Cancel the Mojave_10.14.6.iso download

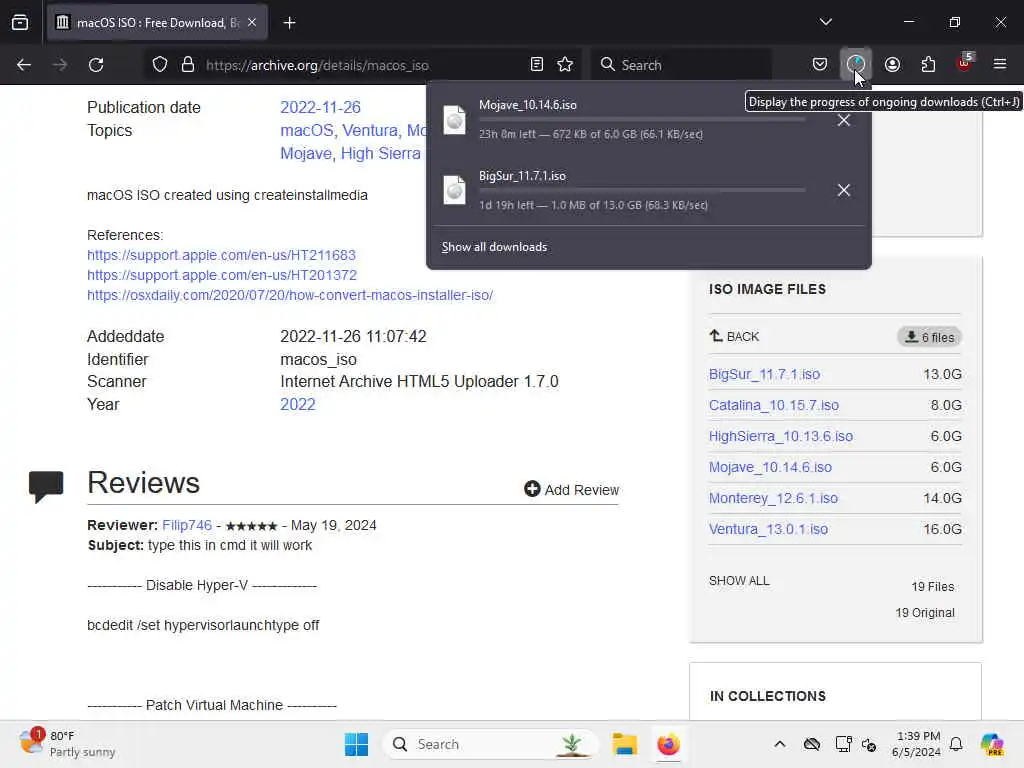[x=844, y=120]
